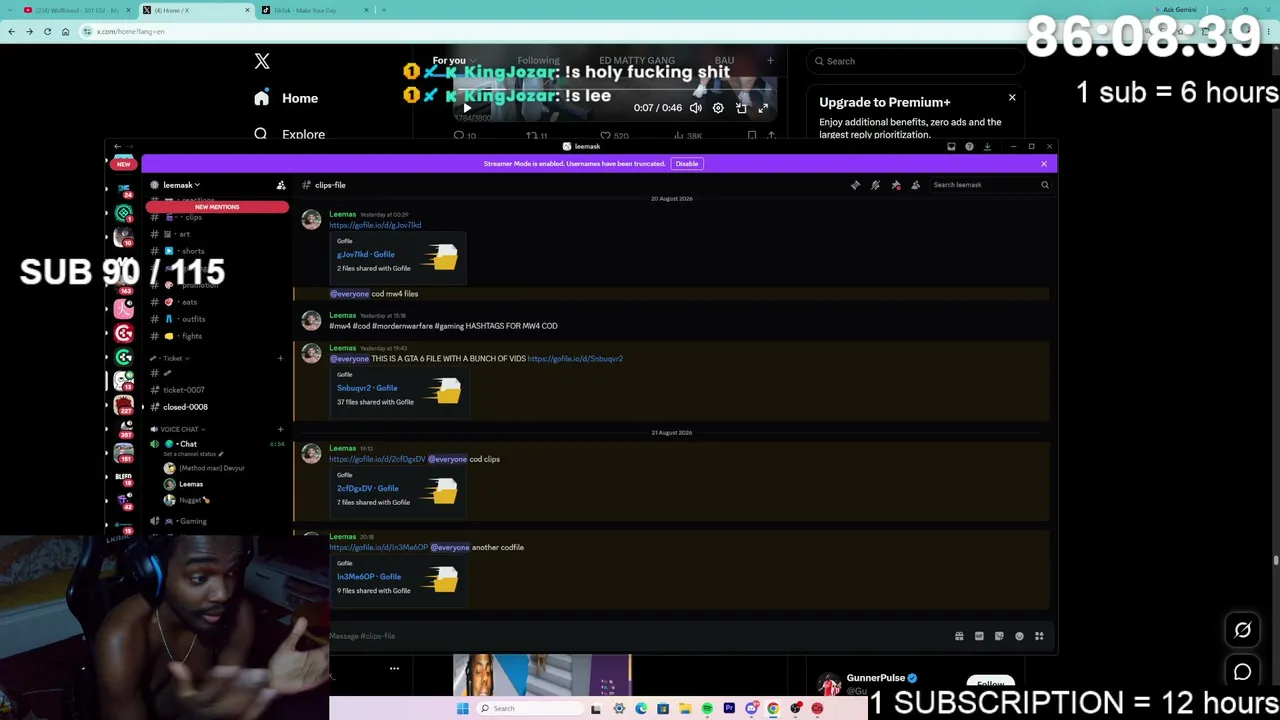1280x720 pixels.
Task: Open the gofile.io/d/gJov7Ikd link
Action: pyautogui.click(x=375, y=225)
